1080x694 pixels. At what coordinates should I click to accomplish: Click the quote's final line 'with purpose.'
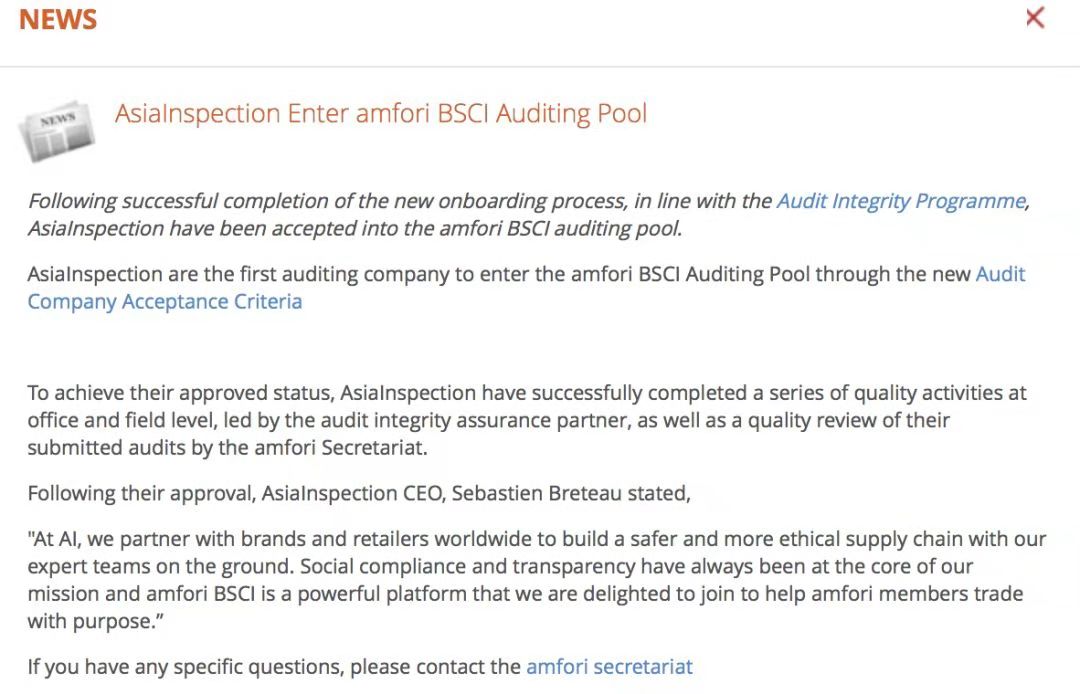pos(96,622)
